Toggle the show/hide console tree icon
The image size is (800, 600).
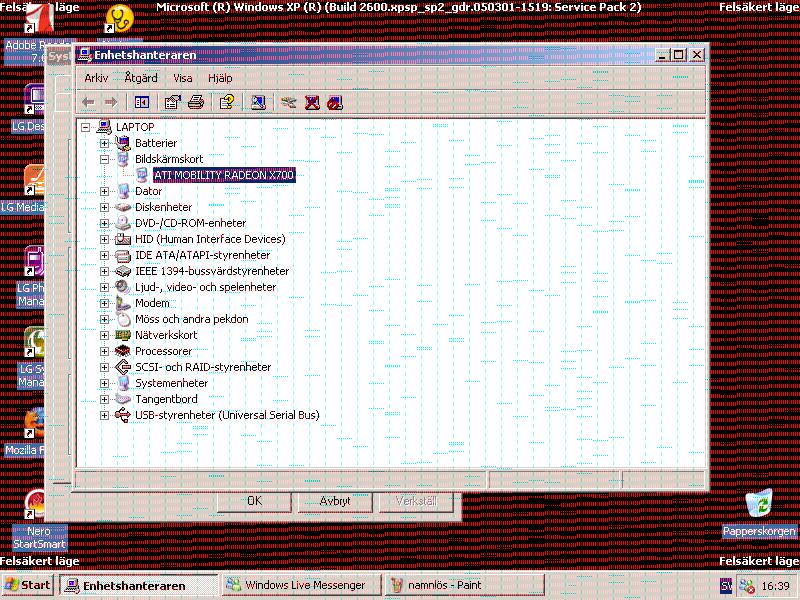142,103
